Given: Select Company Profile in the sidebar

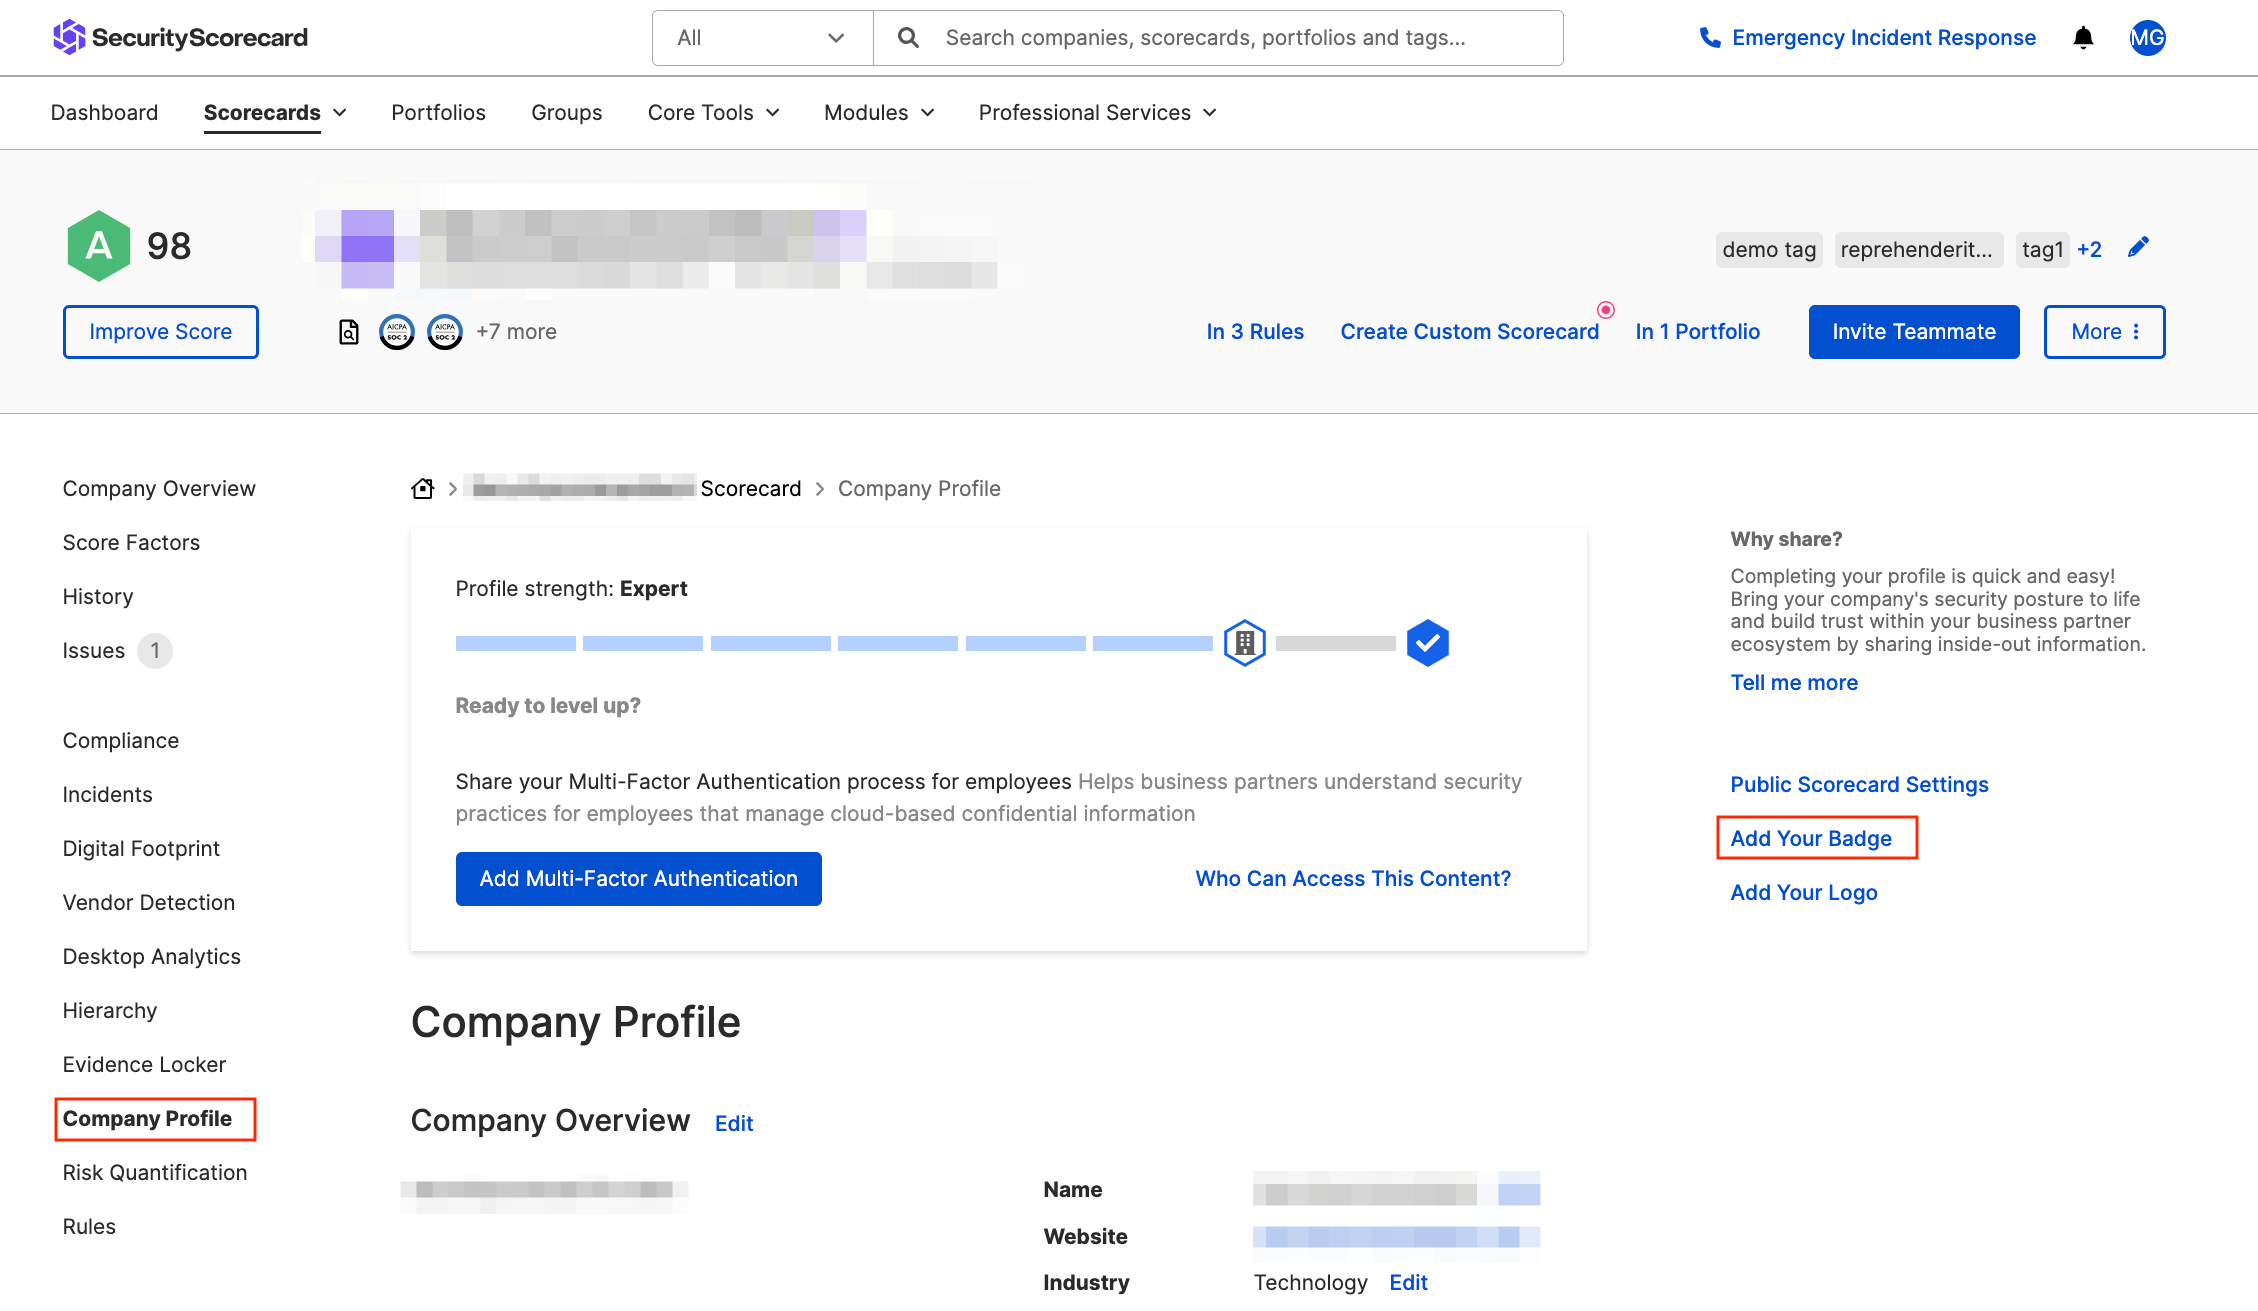Looking at the screenshot, I should coord(147,1118).
